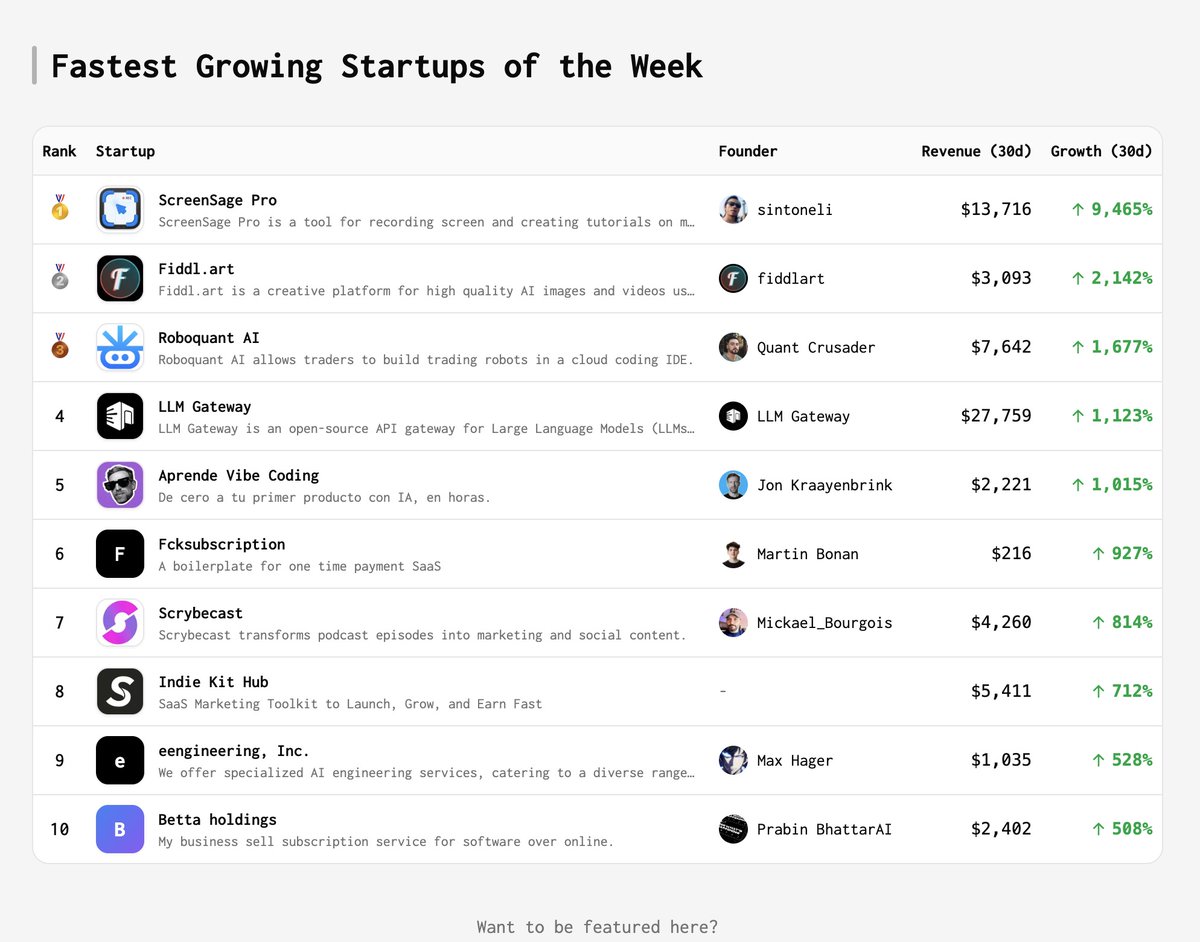This screenshot has width=1200, height=942.
Task: Visit Mickael_Bourgois founder link
Action: pyautogui.click(x=824, y=623)
